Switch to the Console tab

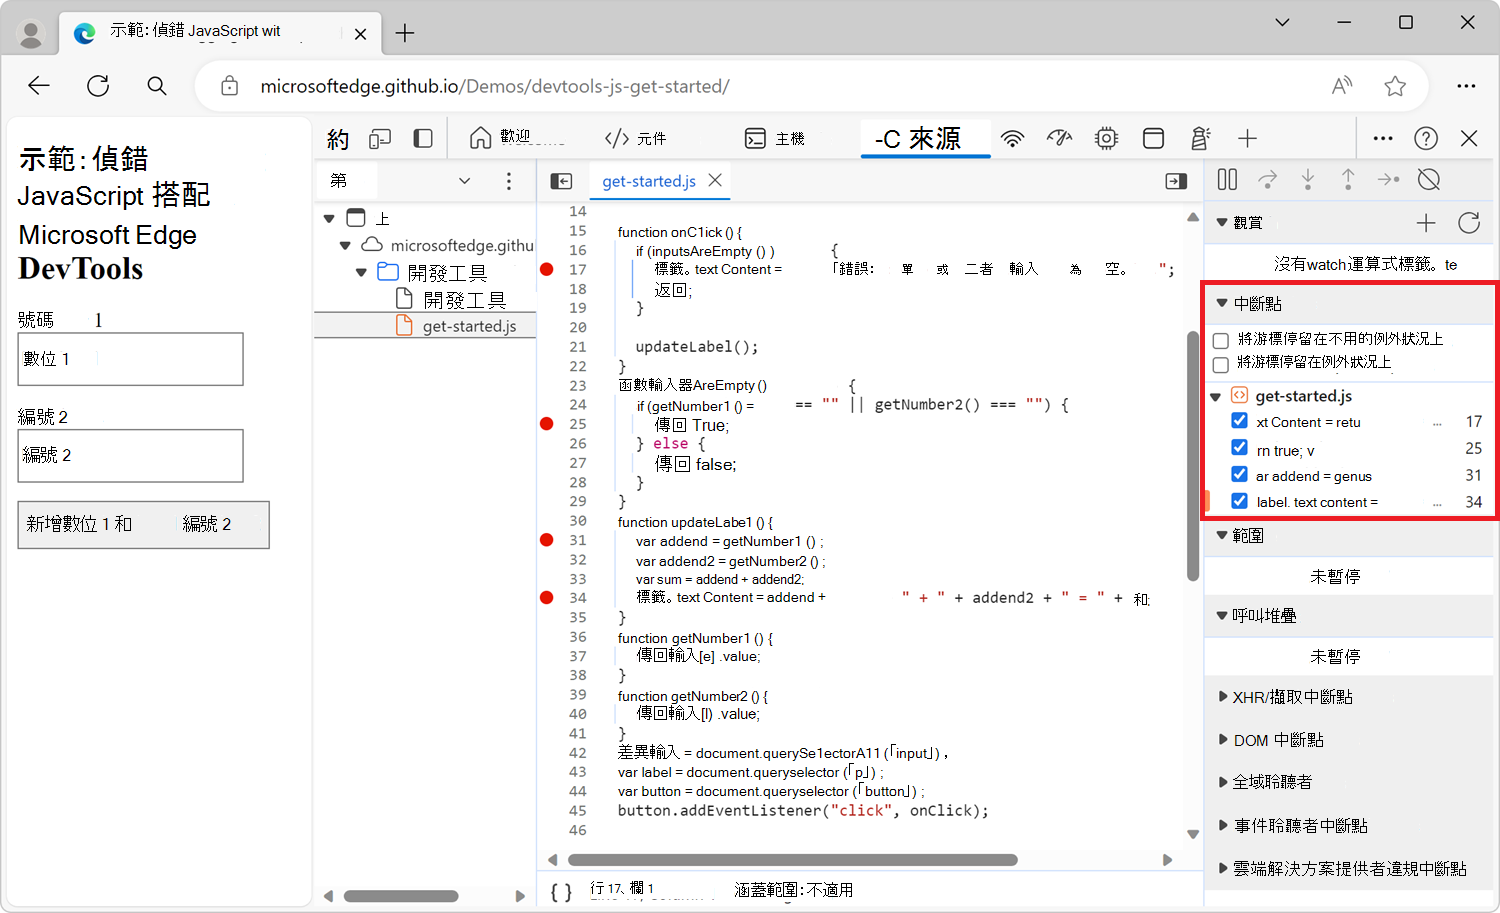click(x=775, y=138)
